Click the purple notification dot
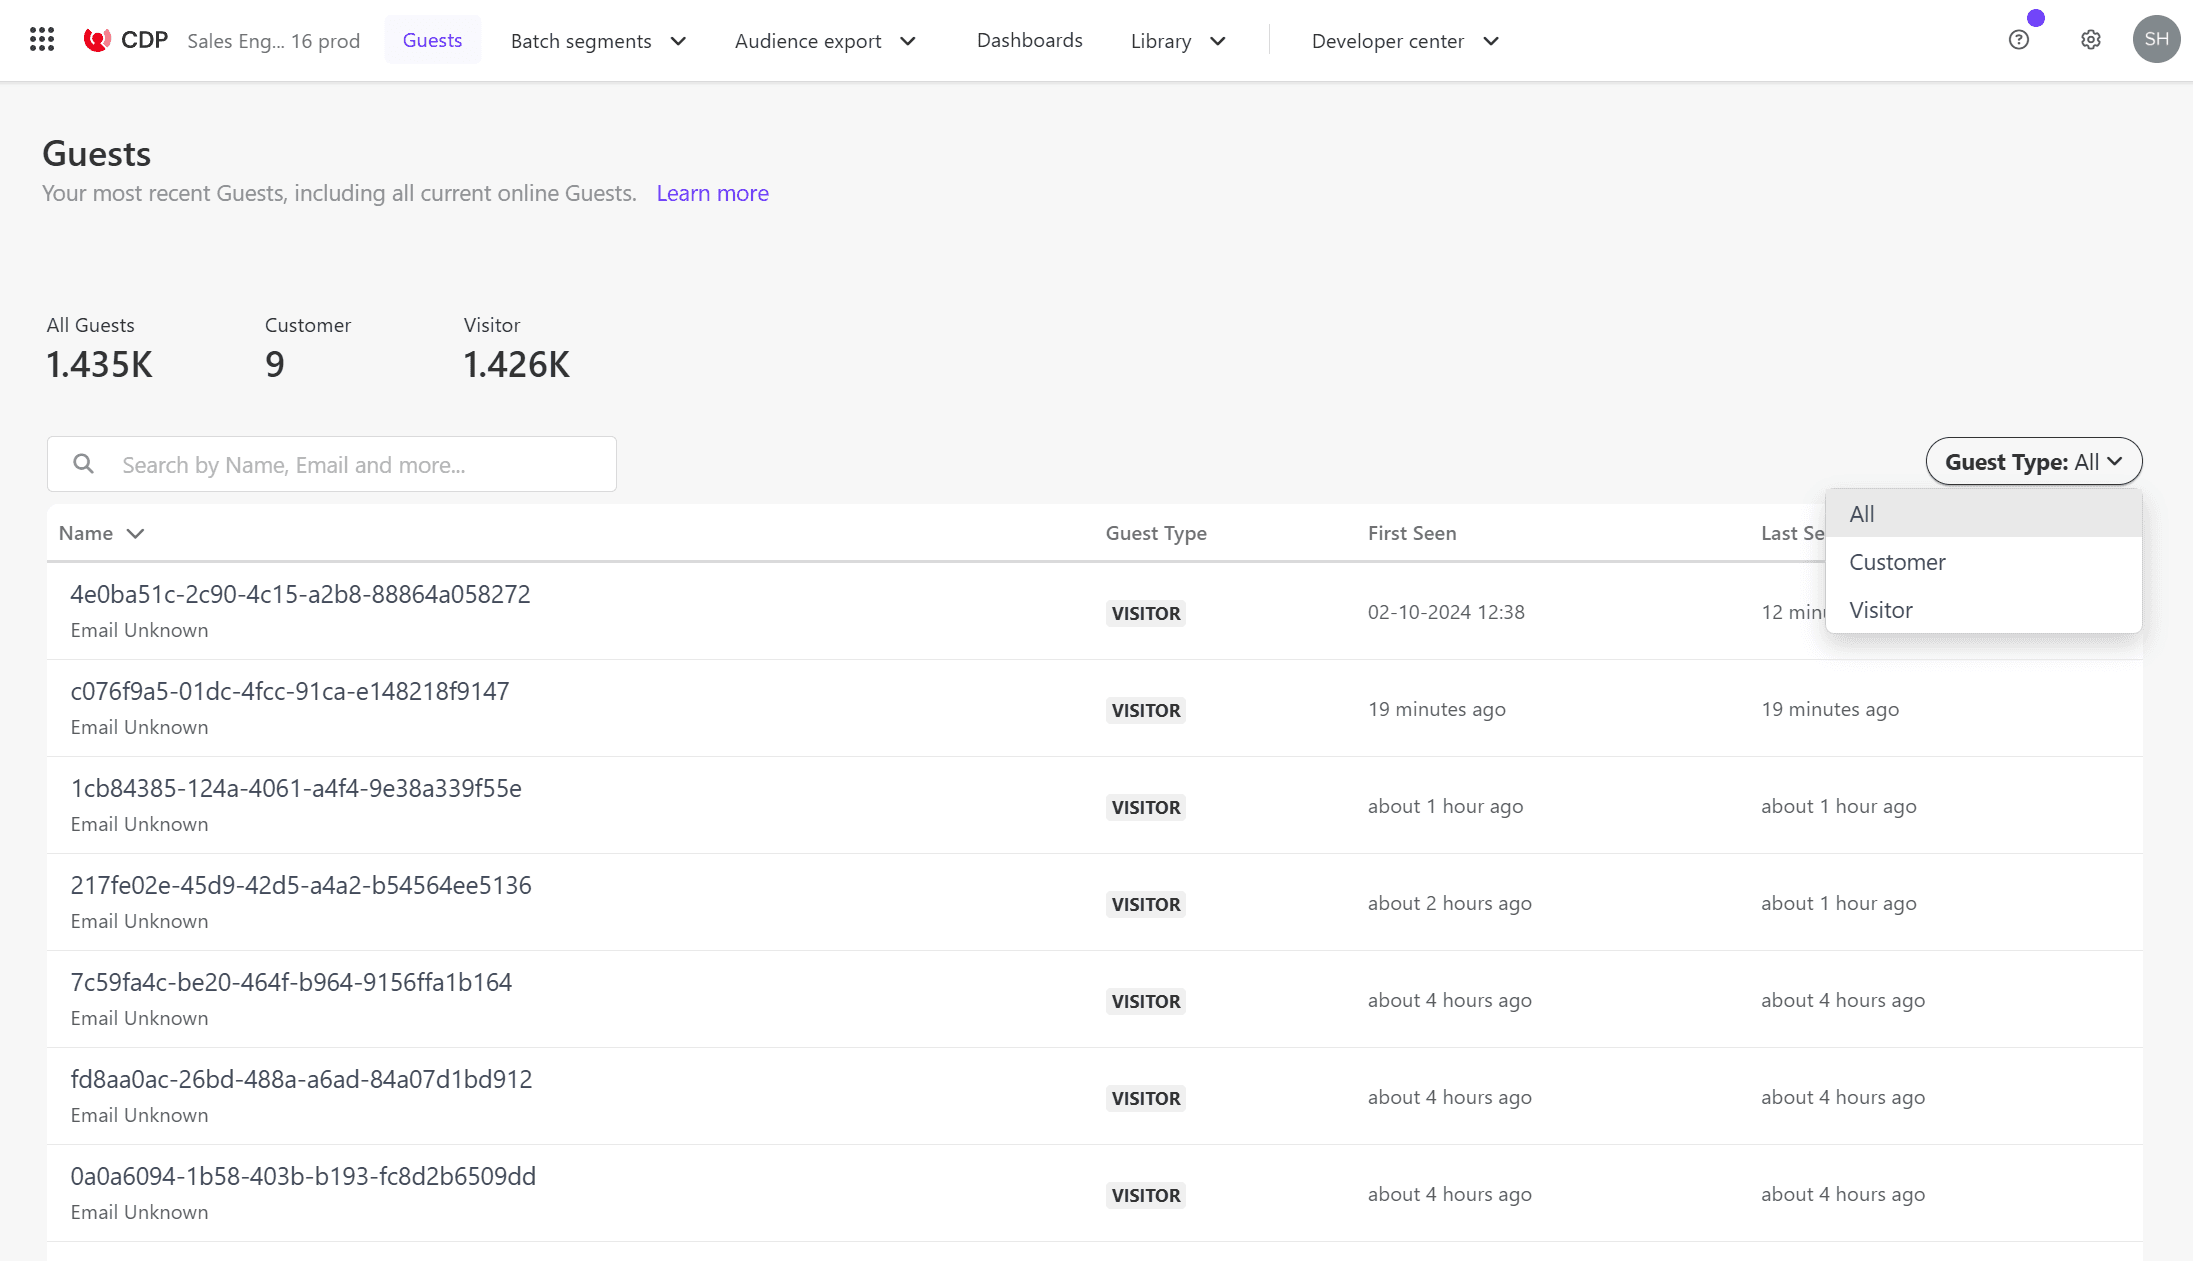This screenshot has height=1261, width=2193. 2036,18
